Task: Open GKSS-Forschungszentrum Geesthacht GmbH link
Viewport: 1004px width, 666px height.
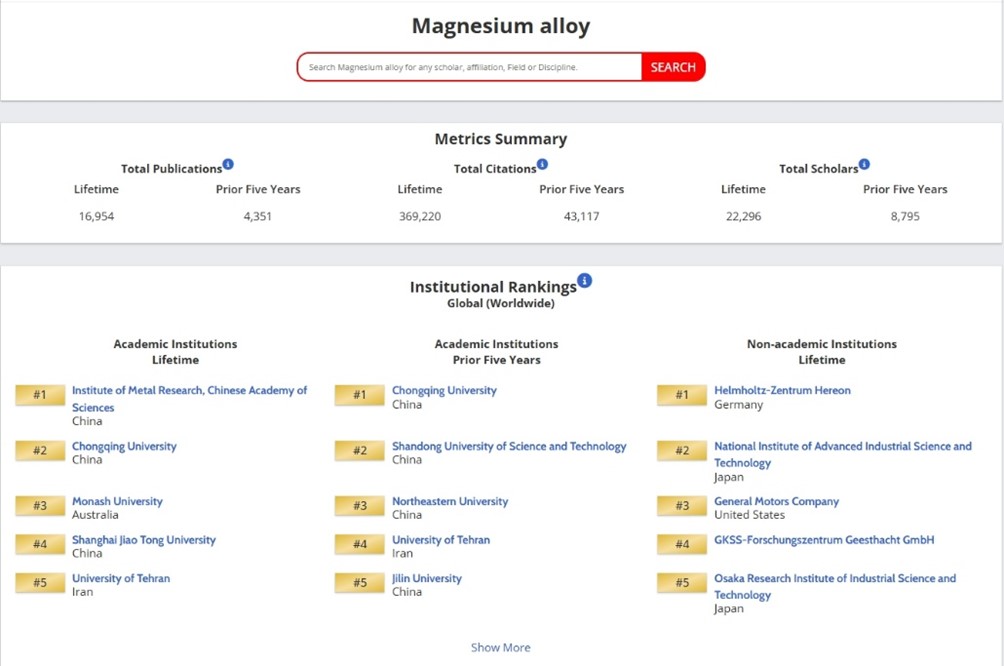Action: (824, 540)
